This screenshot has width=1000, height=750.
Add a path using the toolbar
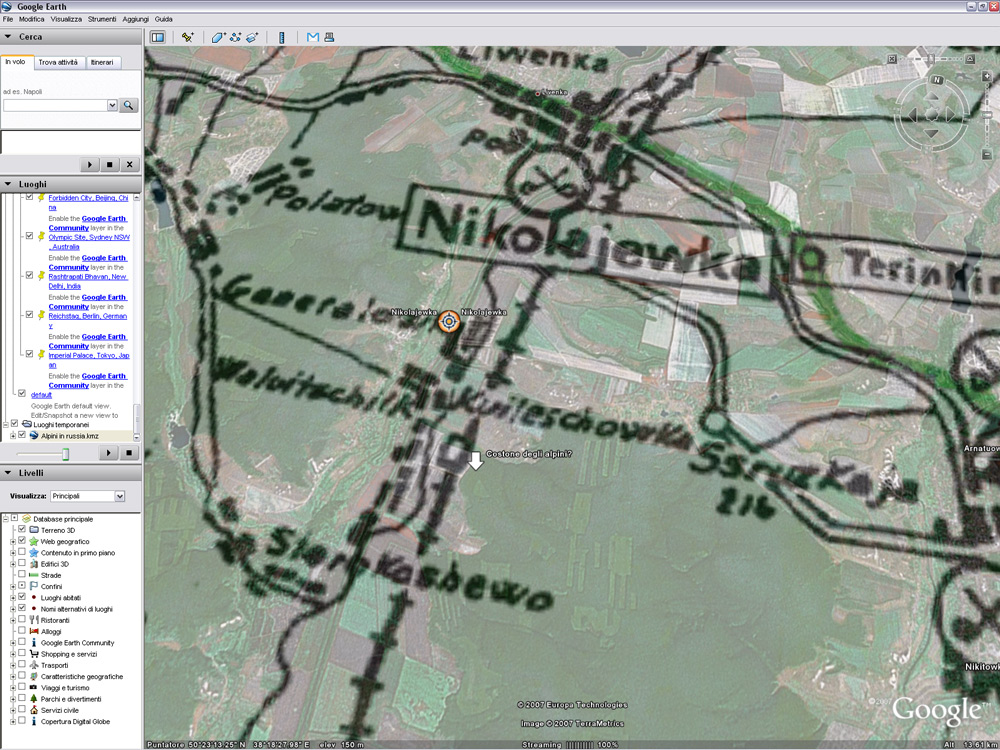tap(235, 38)
